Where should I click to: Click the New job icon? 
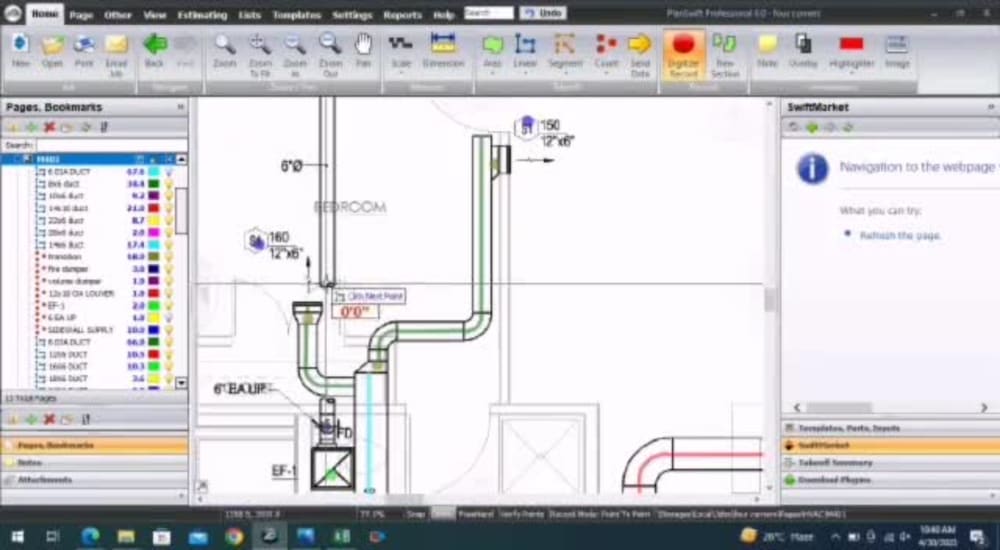(x=21, y=45)
